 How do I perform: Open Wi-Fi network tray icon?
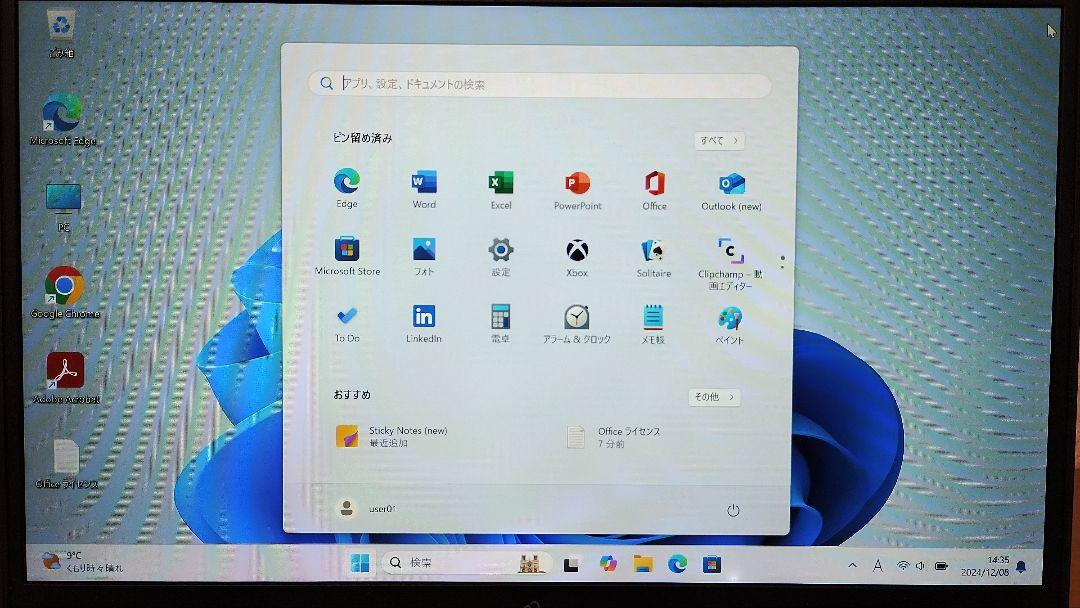tap(903, 566)
